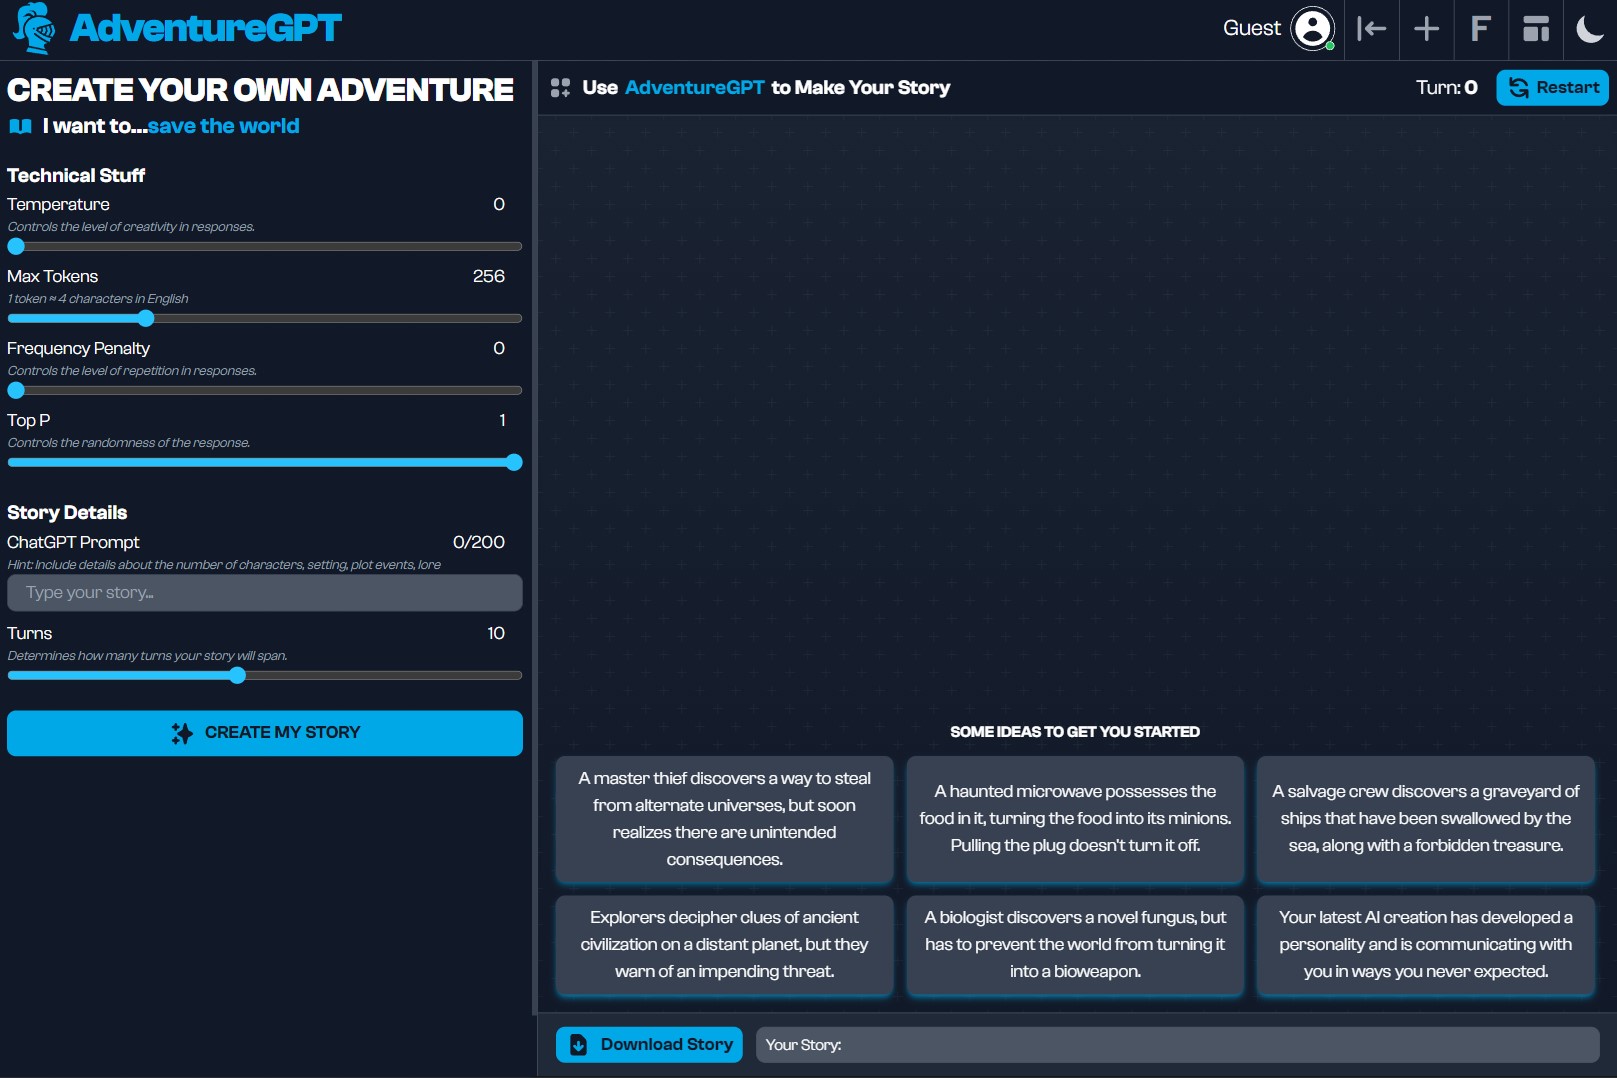
Task: Click the 'SOME IDEAS TO GET YOU STARTED' heading
Action: [1075, 732]
